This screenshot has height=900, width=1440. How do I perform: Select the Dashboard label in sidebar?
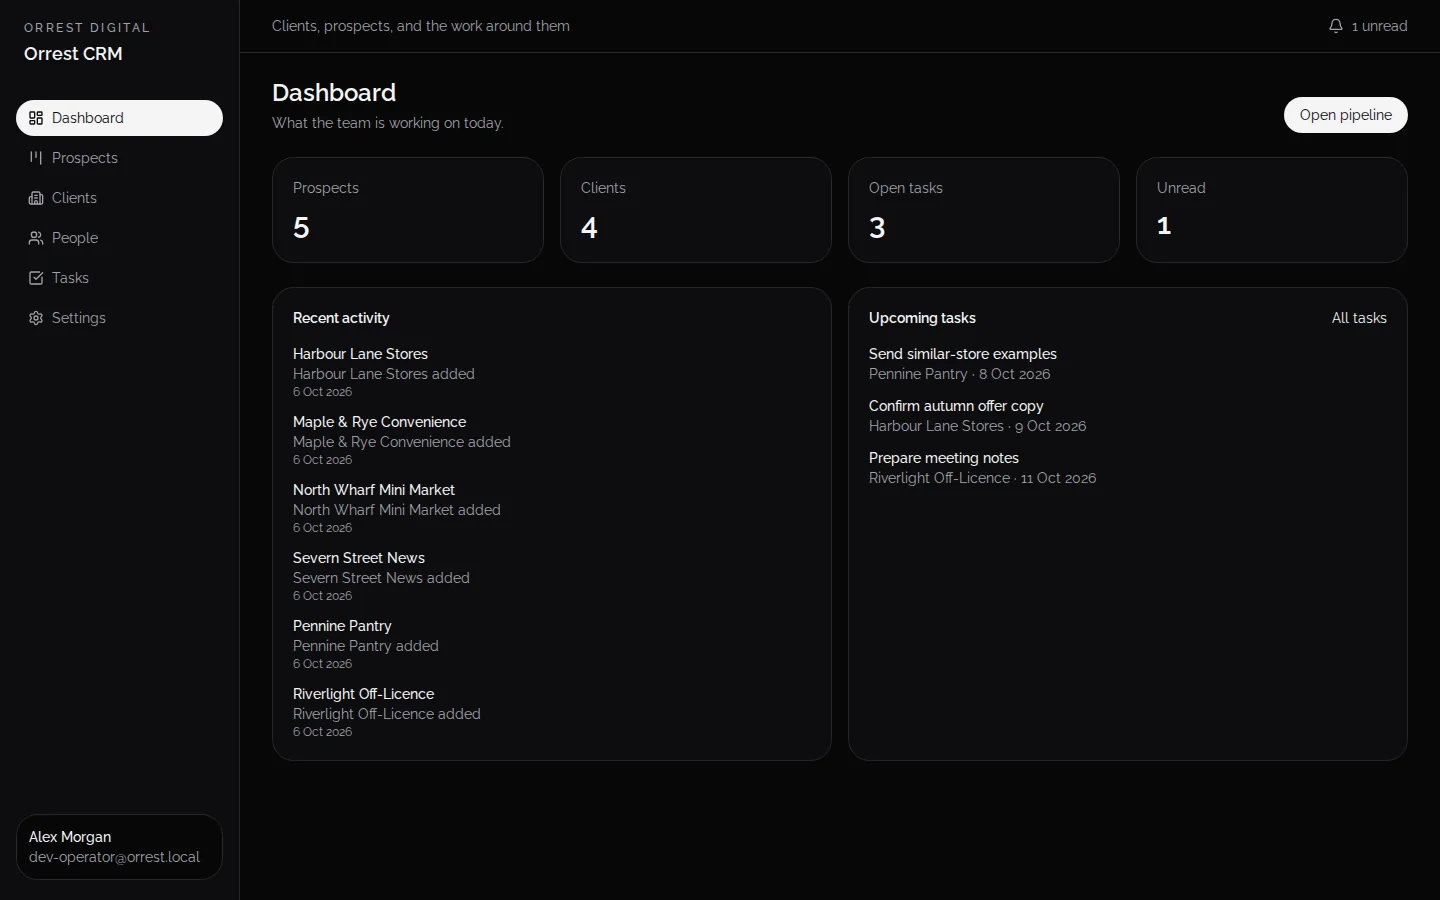click(x=88, y=118)
